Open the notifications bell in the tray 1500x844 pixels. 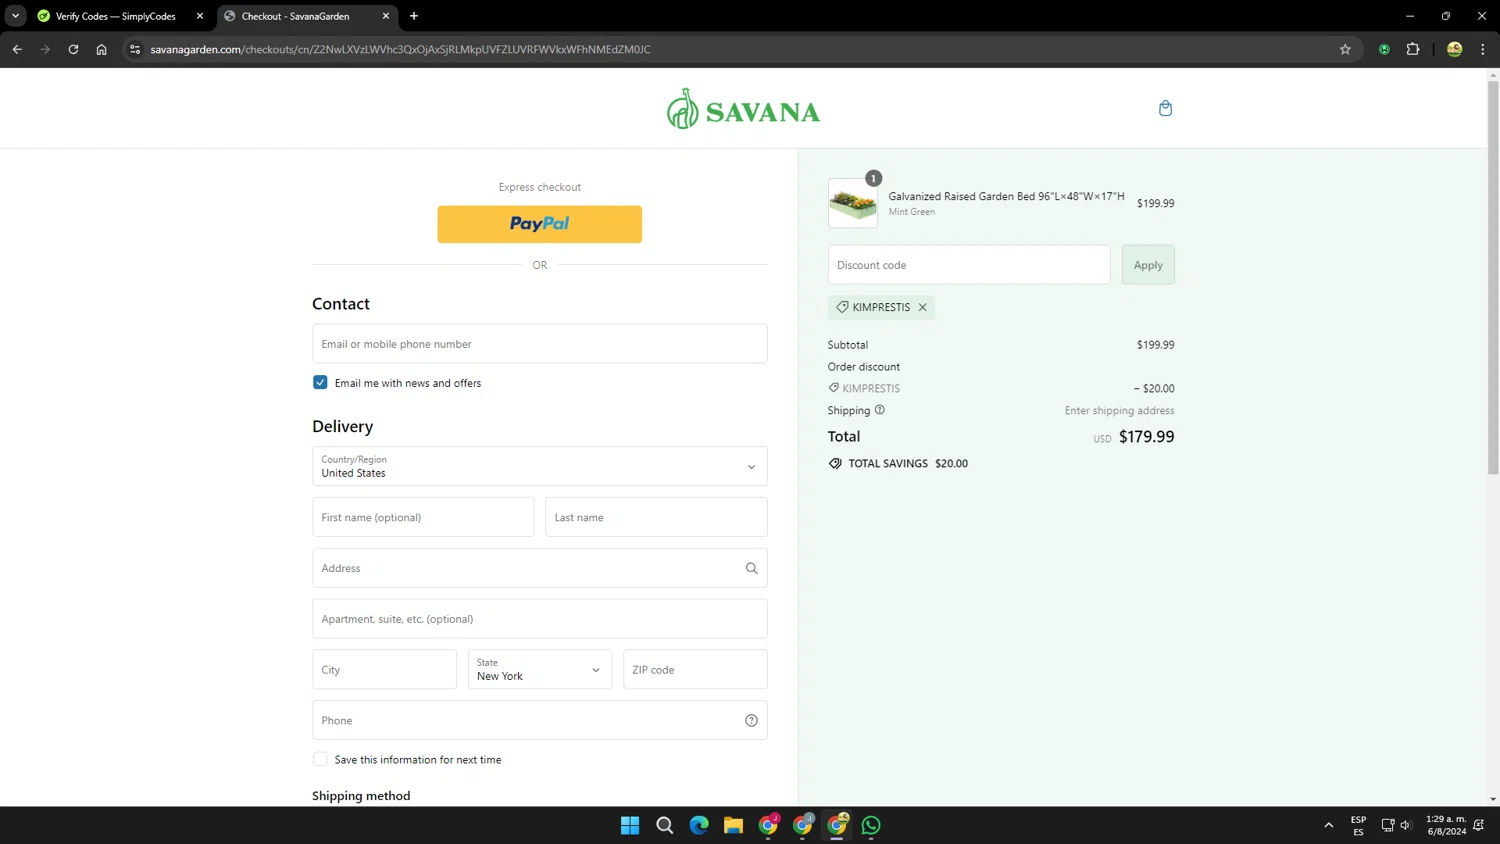1478,825
